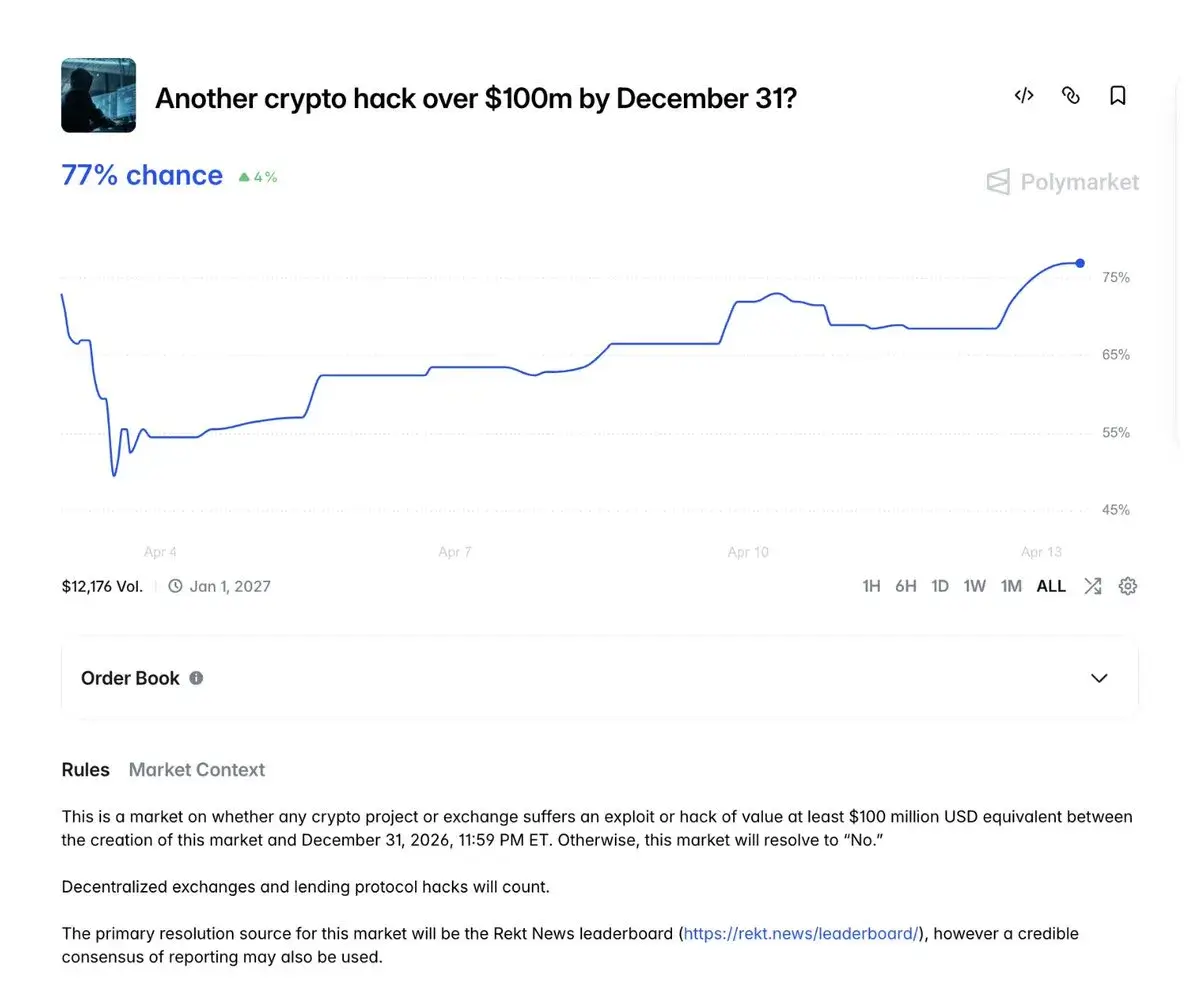Switch chart to 1W range

click(974, 586)
